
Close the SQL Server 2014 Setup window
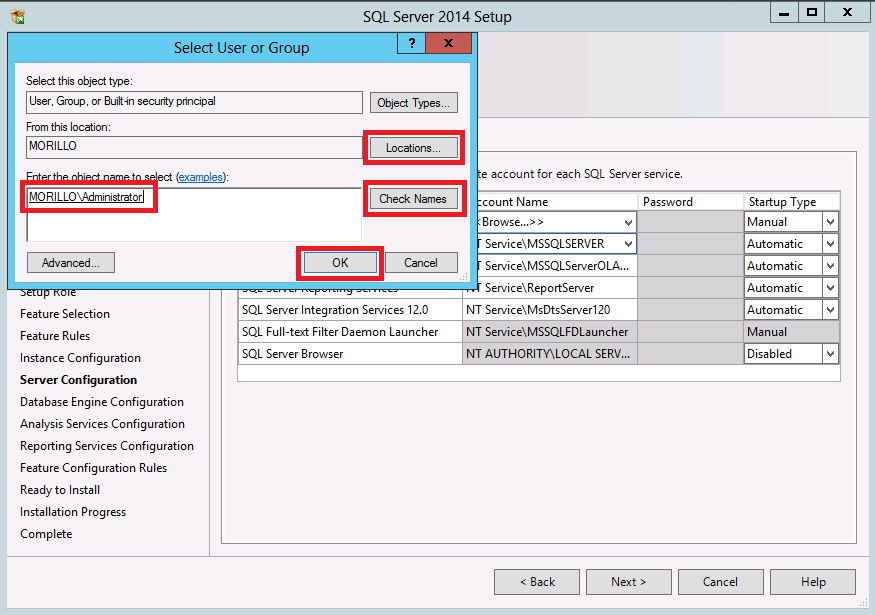point(847,12)
